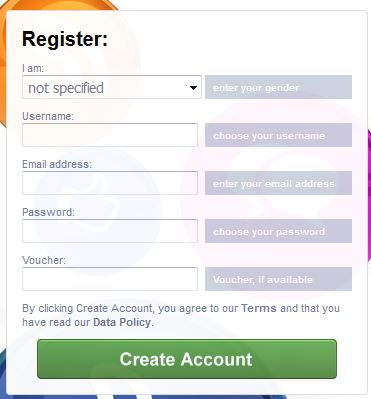The height and width of the screenshot is (399, 371).
Task: Click the 'choose your username' hint box
Action: coord(278,135)
